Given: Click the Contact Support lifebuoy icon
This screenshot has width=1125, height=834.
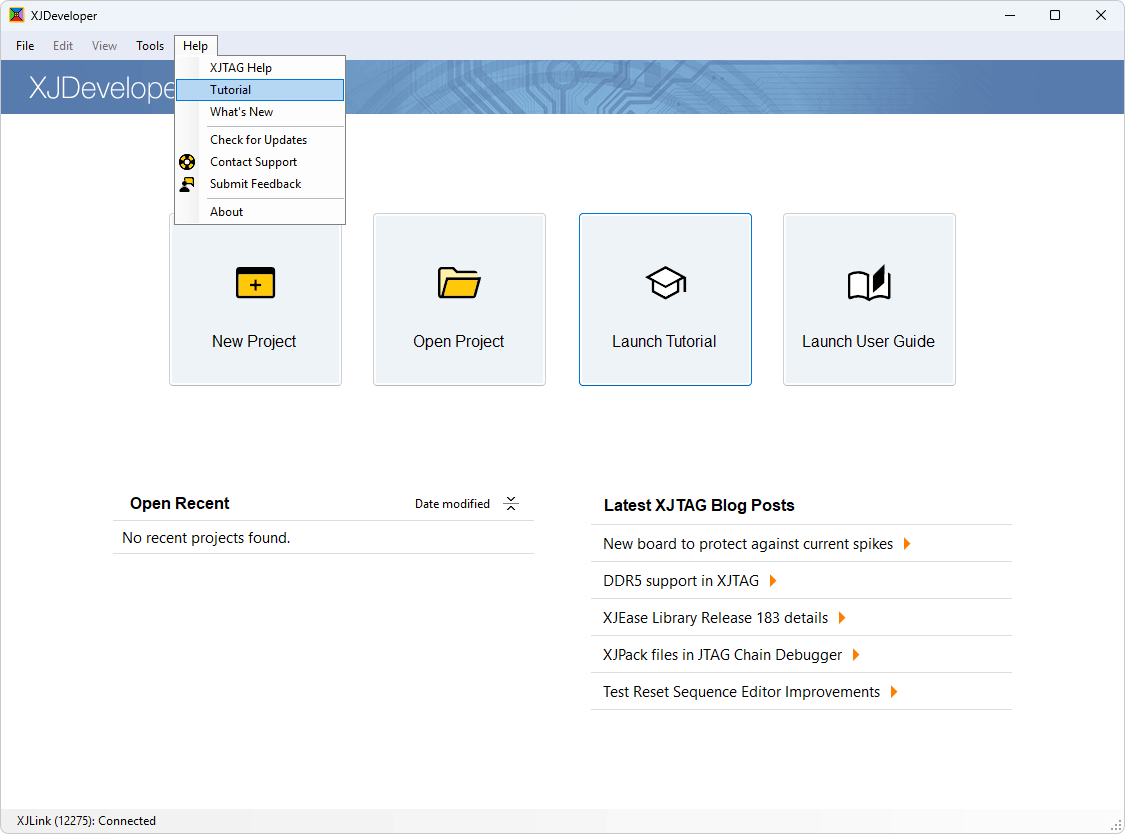Looking at the screenshot, I should [187, 162].
